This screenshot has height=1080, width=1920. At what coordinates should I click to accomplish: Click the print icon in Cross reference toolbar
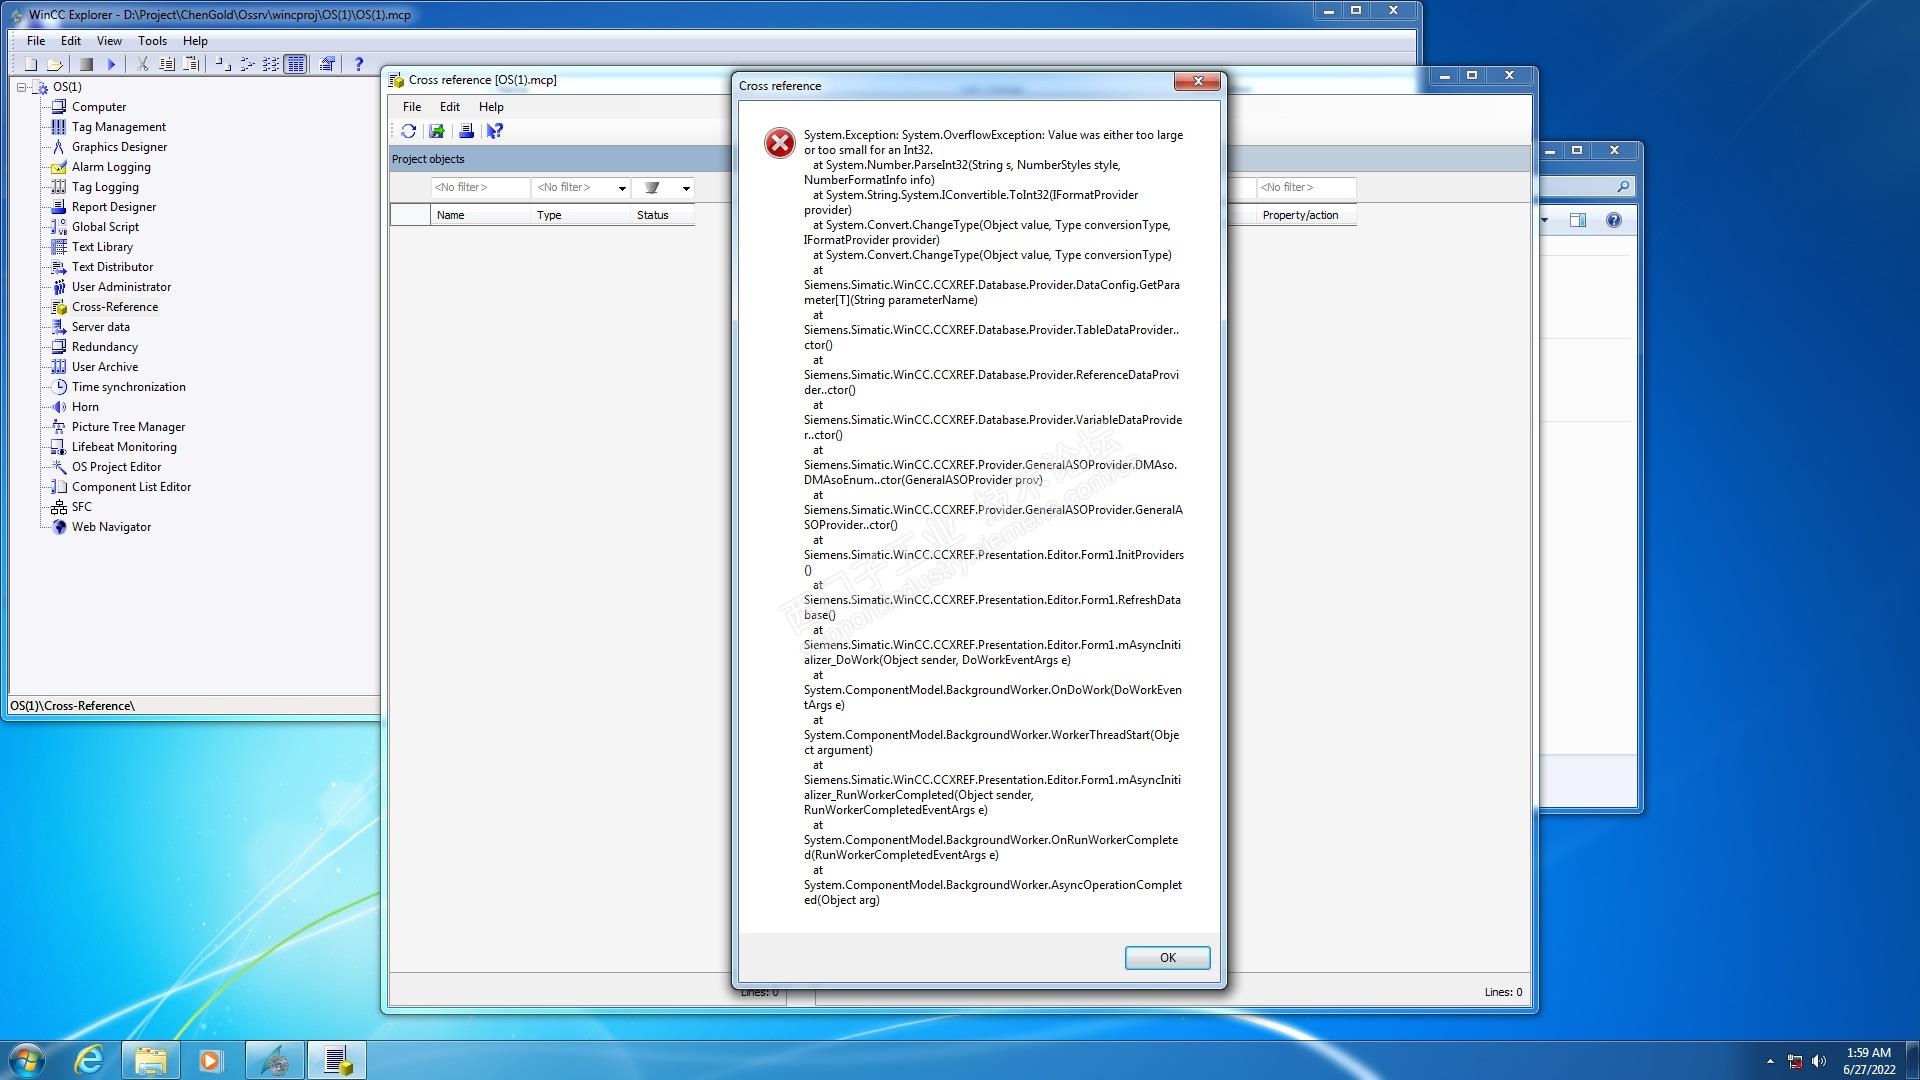[466, 131]
